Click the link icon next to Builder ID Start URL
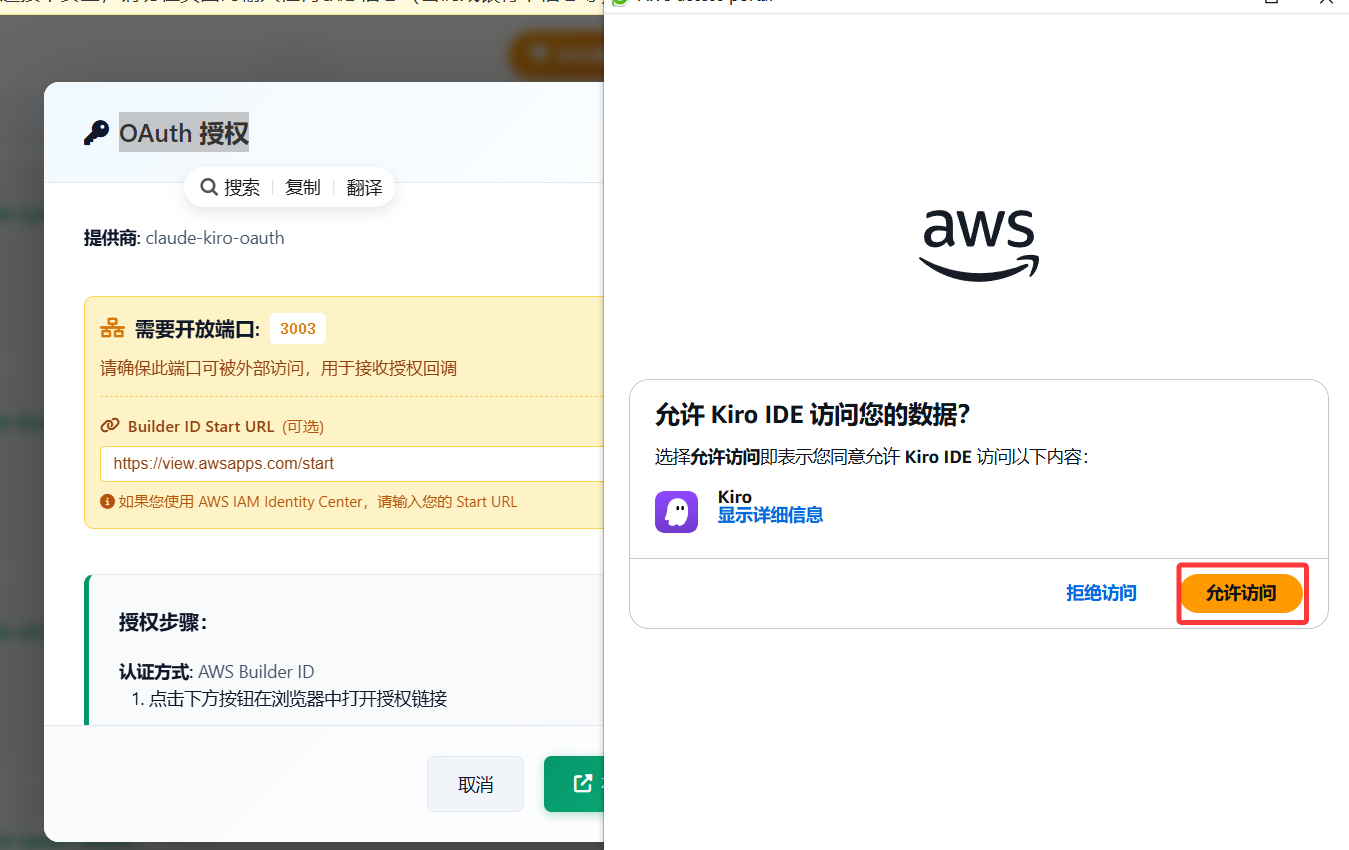This screenshot has width=1349, height=850. click(x=109, y=425)
